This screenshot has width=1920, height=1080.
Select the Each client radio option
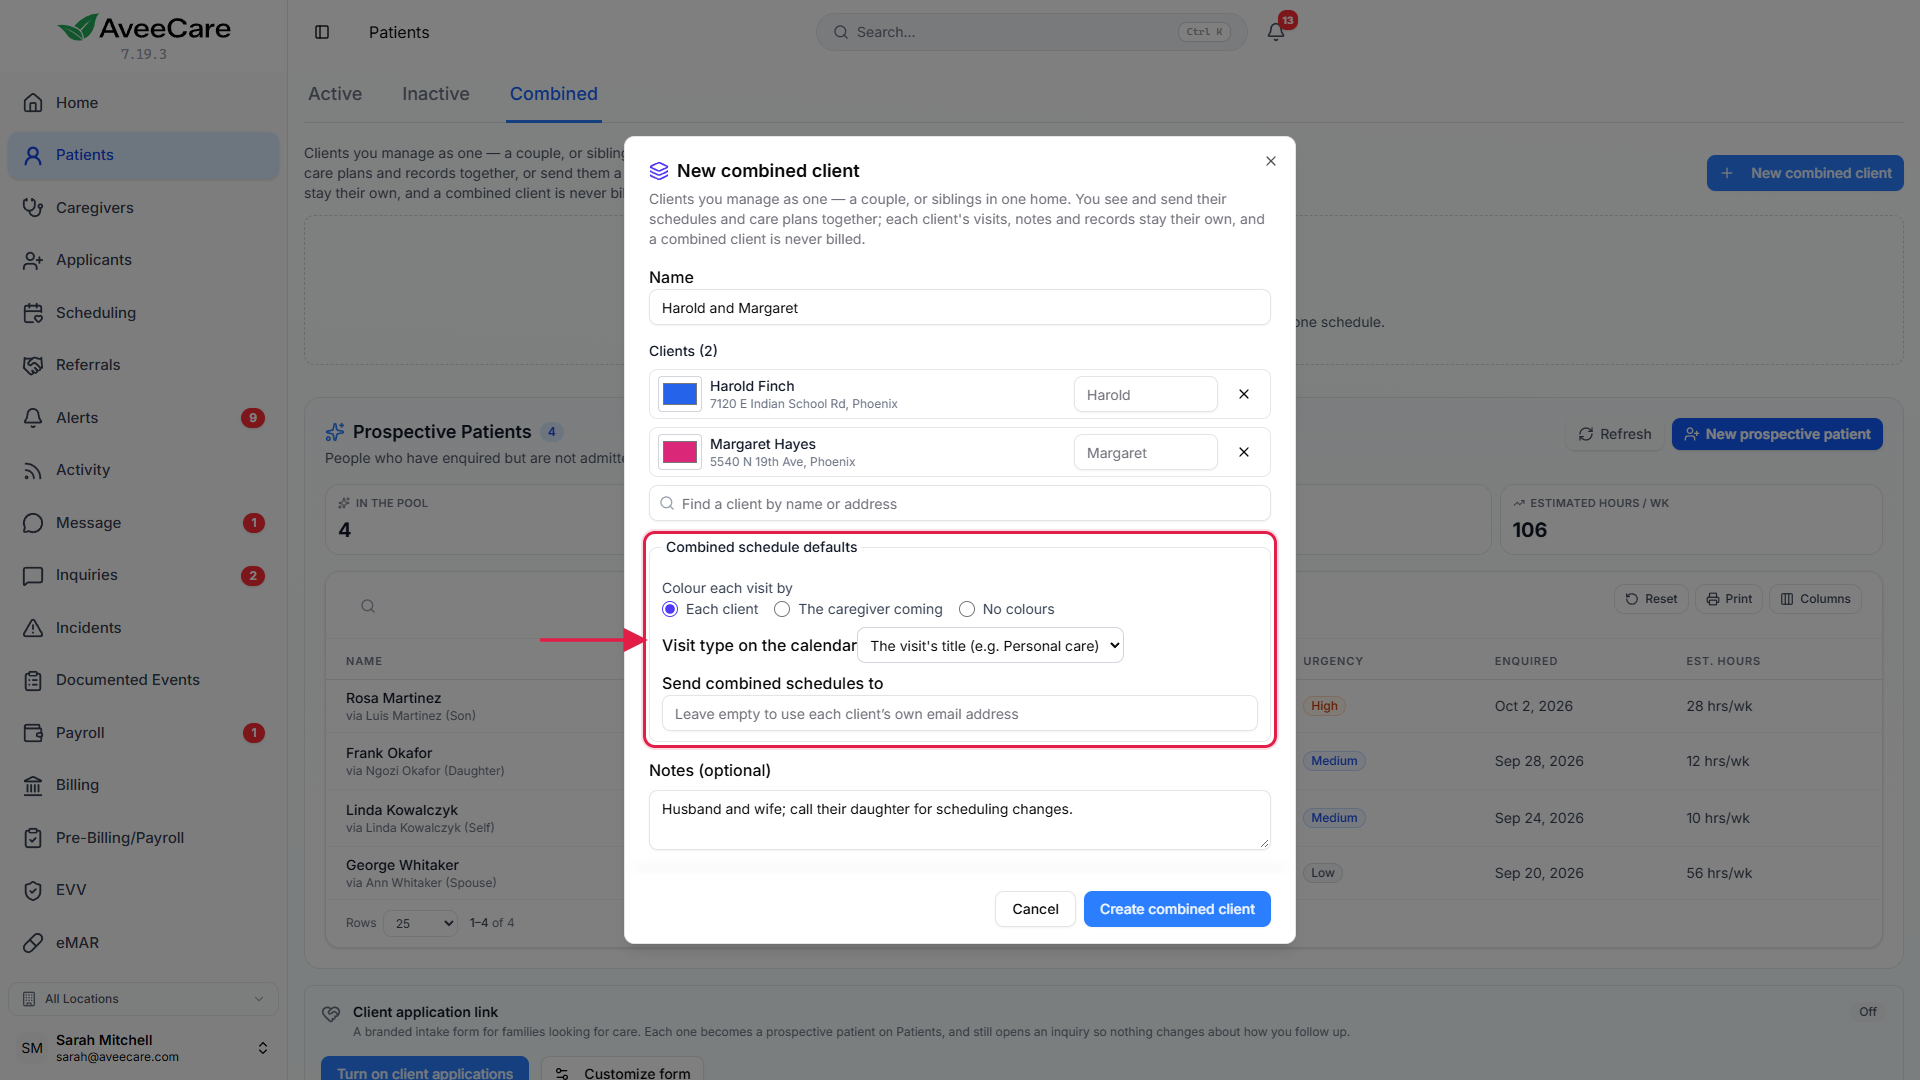670,609
